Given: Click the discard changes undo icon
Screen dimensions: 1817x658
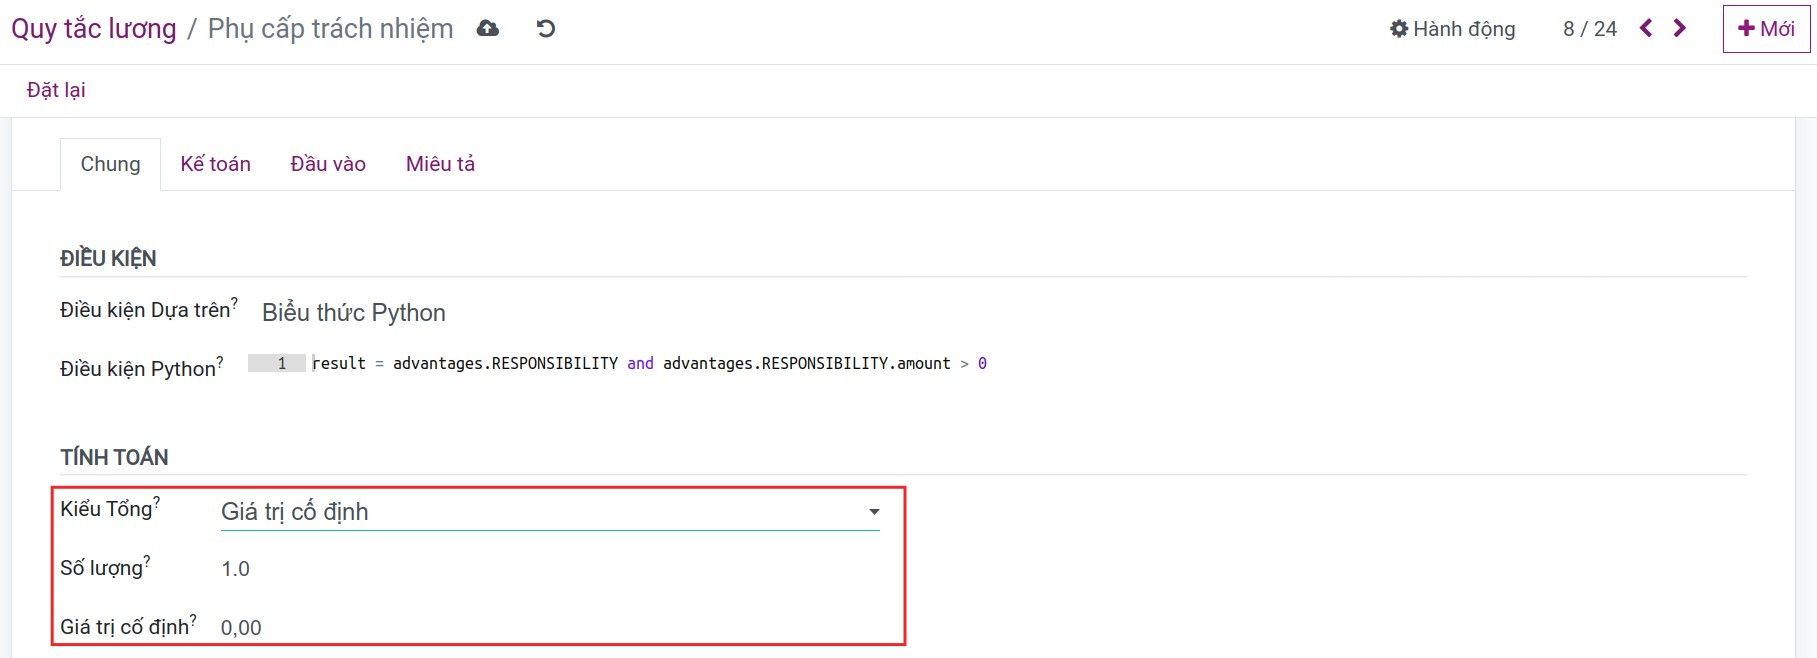Looking at the screenshot, I should [545, 29].
